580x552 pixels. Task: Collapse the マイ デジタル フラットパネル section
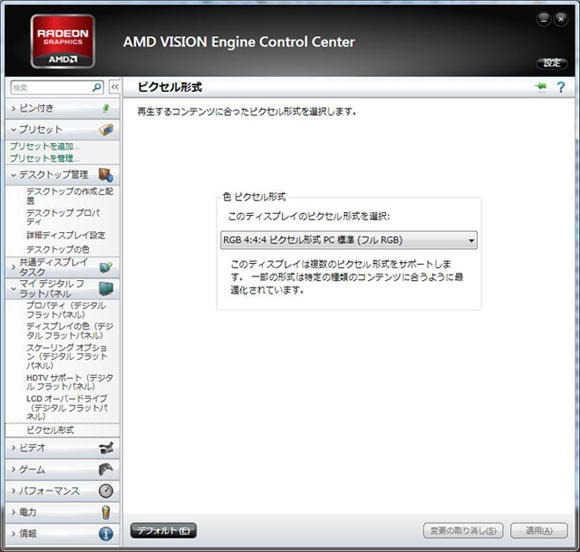14,289
